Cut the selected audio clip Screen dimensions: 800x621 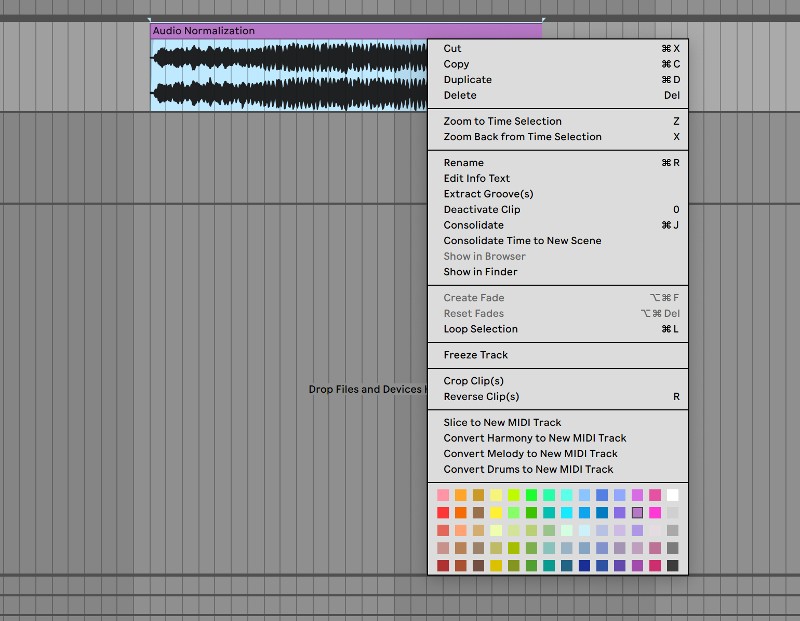click(453, 48)
